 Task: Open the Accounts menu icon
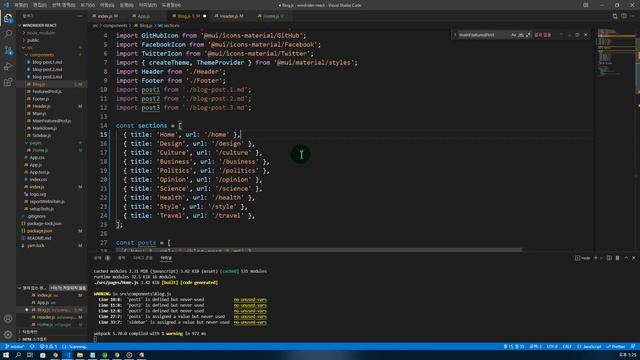point(8,319)
